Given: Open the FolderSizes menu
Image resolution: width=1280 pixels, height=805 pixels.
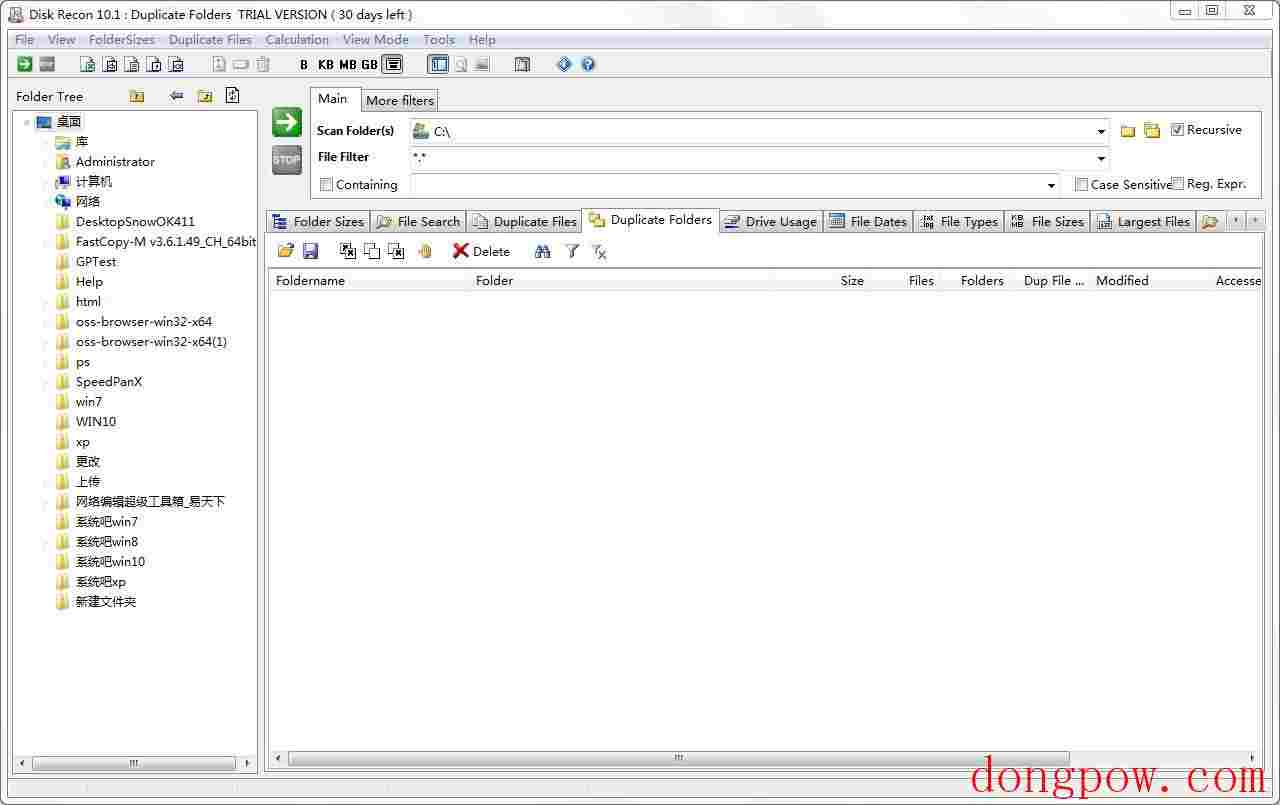Looking at the screenshot, I should 122,40.
